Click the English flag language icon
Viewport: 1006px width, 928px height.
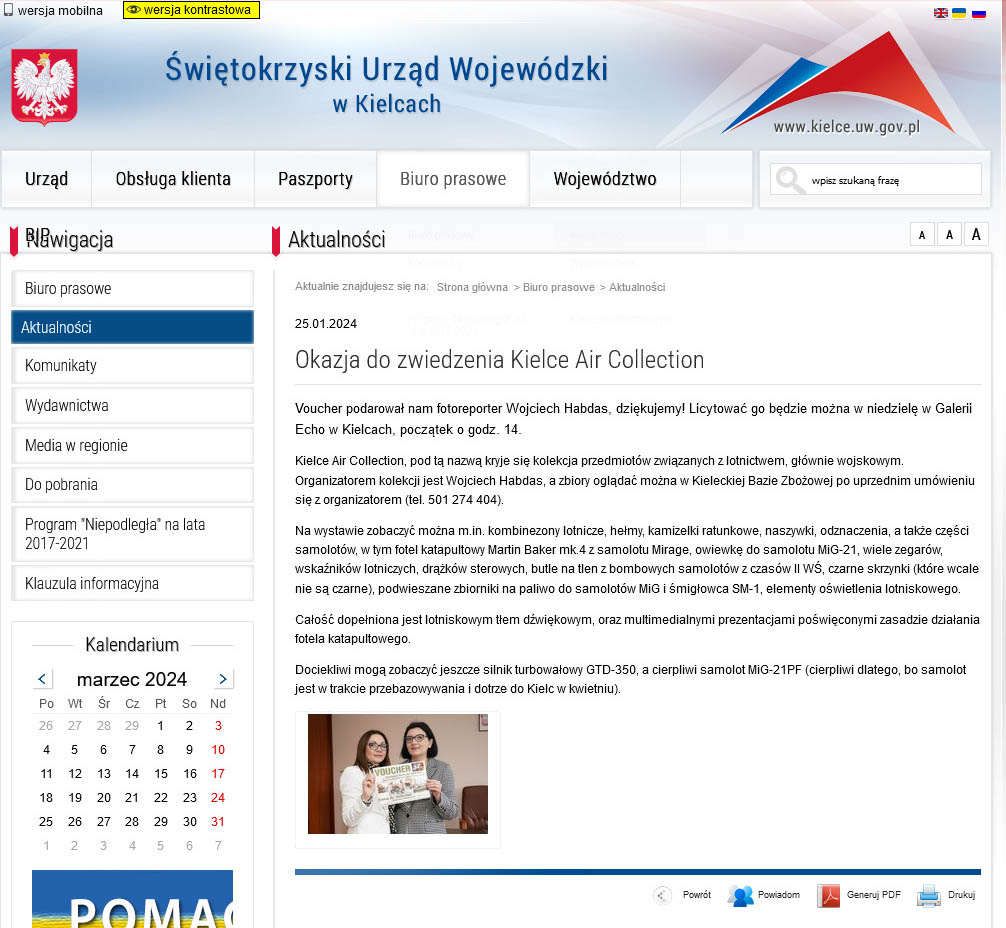pyautogui.click(x=941, y=13)
